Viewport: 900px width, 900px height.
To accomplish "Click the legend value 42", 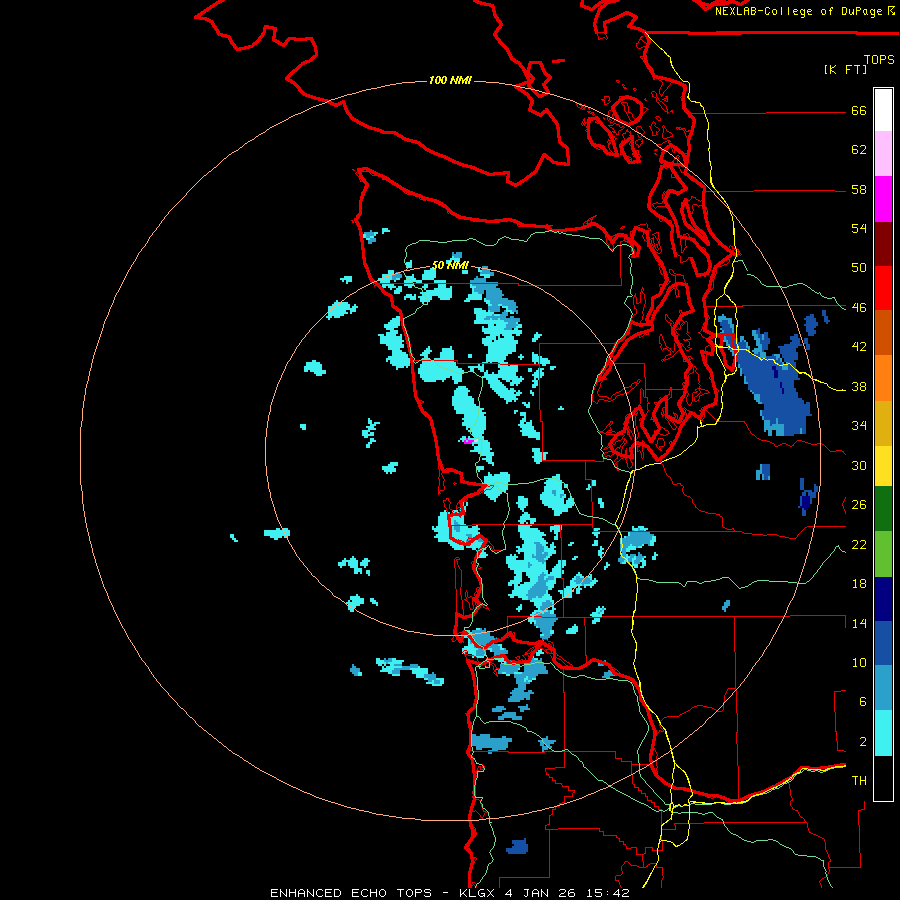I will (859, 347).
